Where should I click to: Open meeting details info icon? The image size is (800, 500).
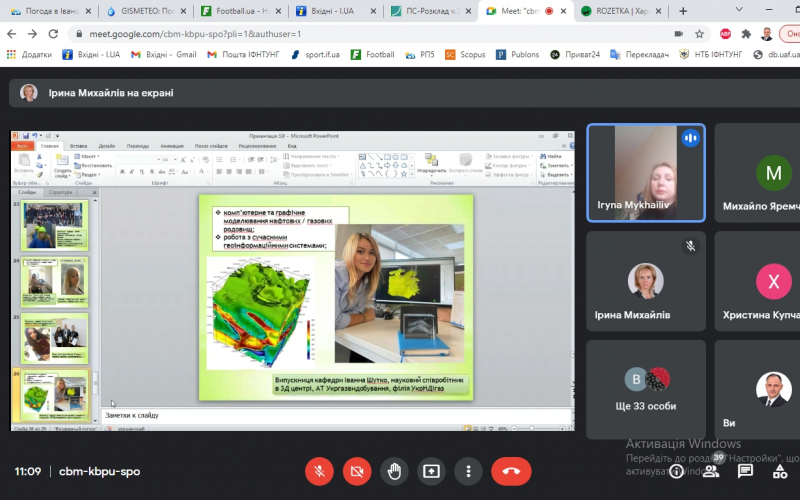pos(677,471)
